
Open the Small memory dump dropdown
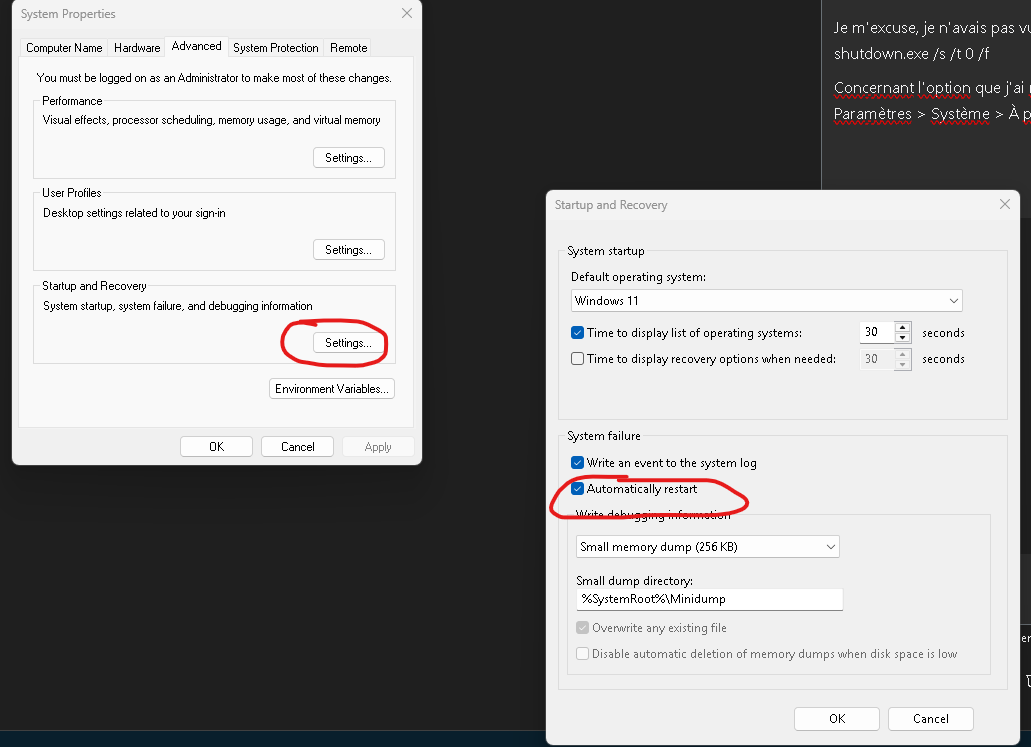707,546
